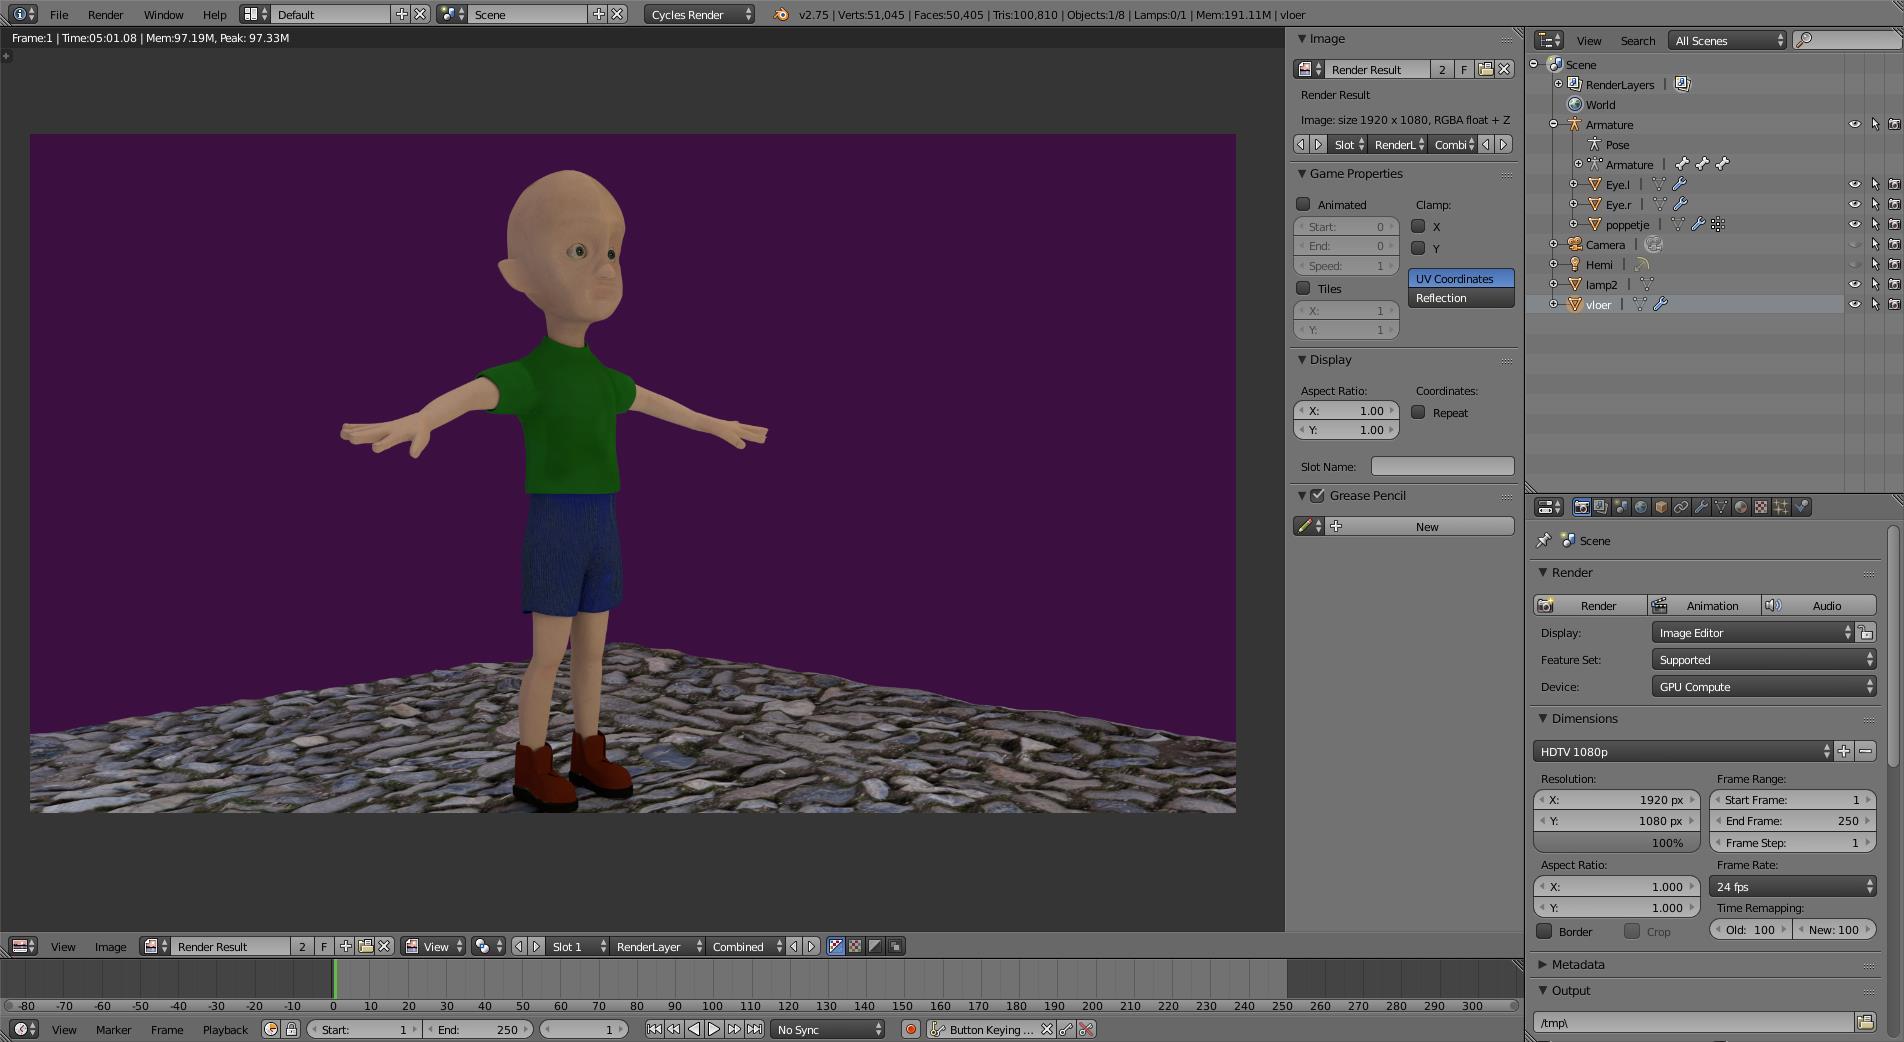This screenshot has width=1904, height=1042.
Task: Tick the Repeat coordinates checkbox
Action: (x=1418, y=413)
